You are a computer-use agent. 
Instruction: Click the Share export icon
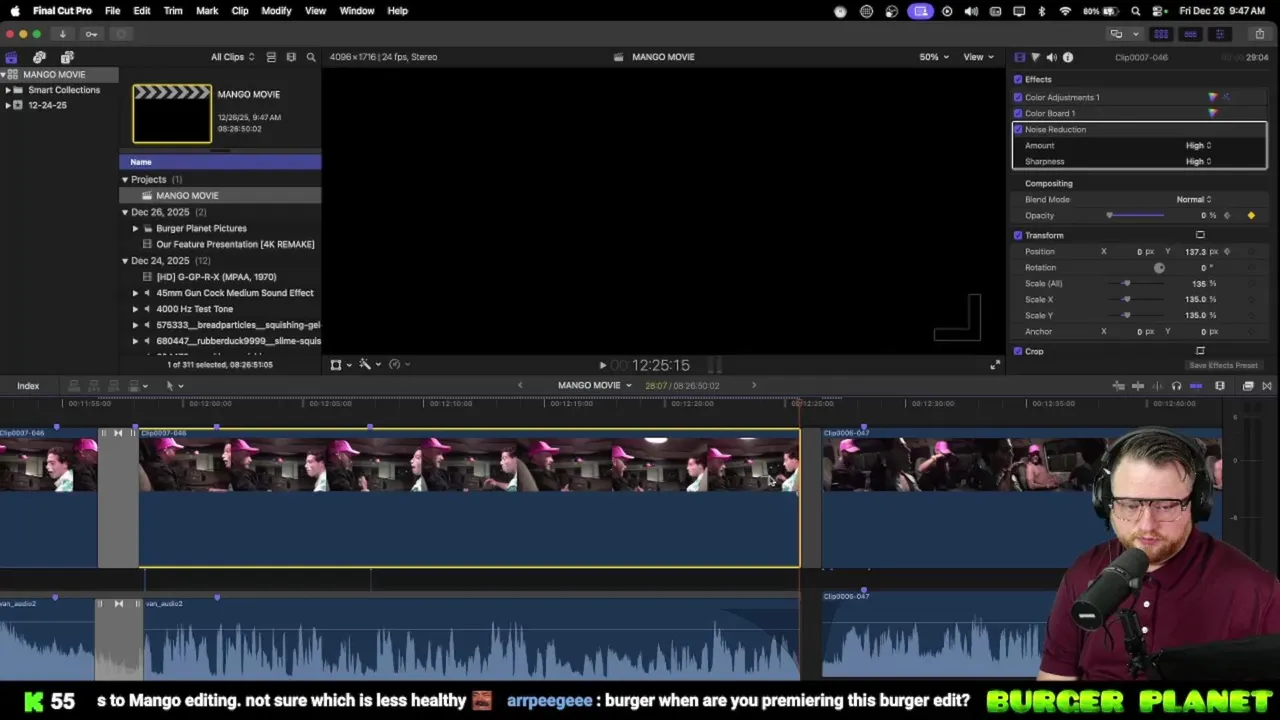[1260, 34]
